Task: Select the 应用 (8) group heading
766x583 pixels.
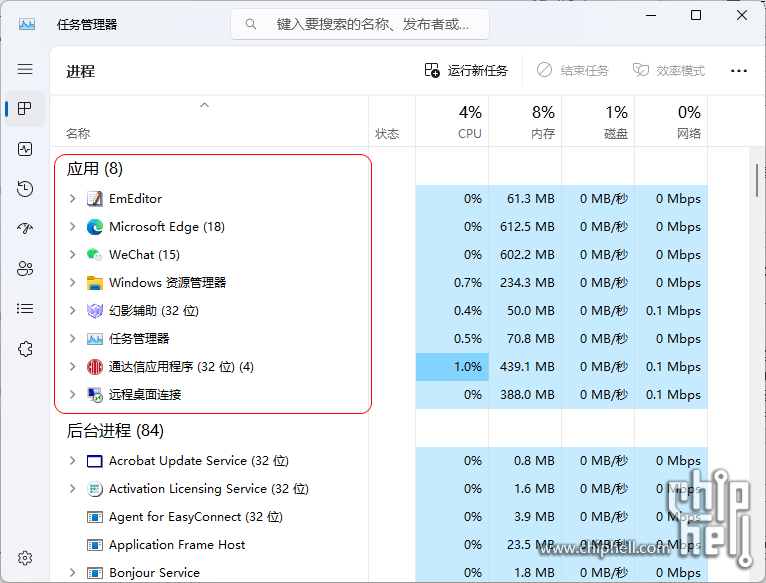Action: click(x=95, y=169)
